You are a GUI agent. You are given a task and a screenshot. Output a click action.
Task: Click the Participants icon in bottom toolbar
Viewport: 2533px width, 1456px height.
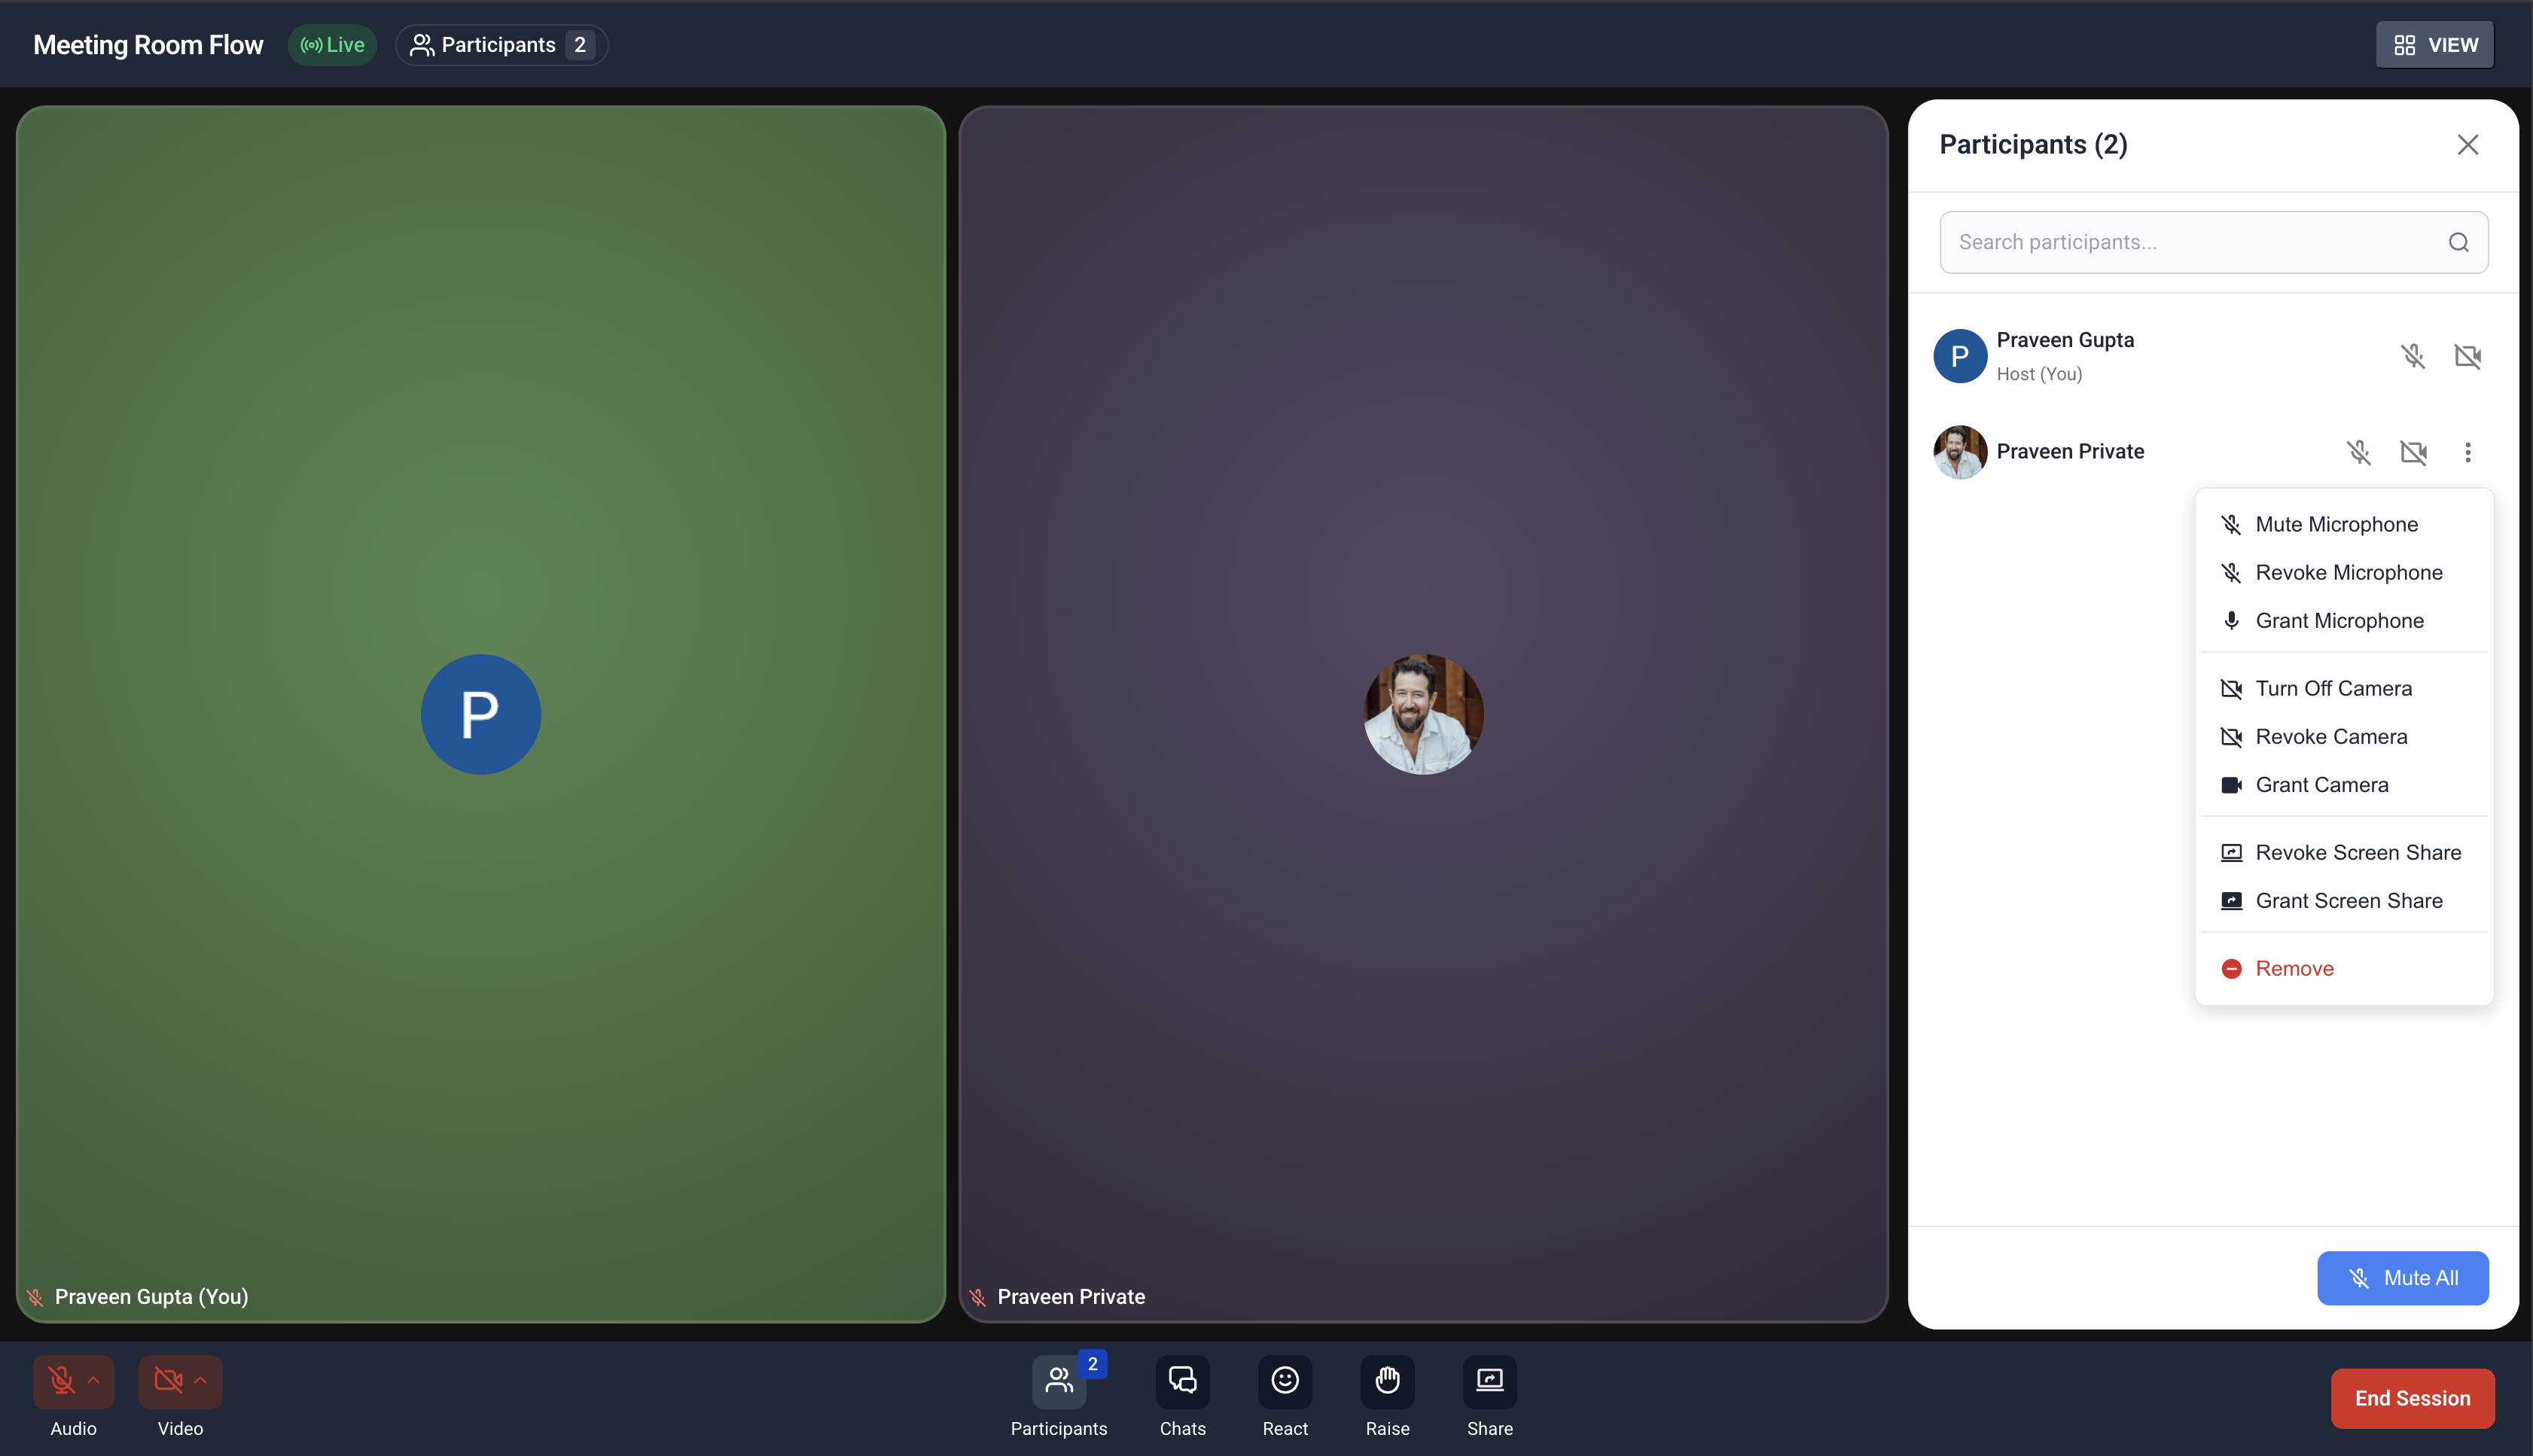[1058, 1381]
